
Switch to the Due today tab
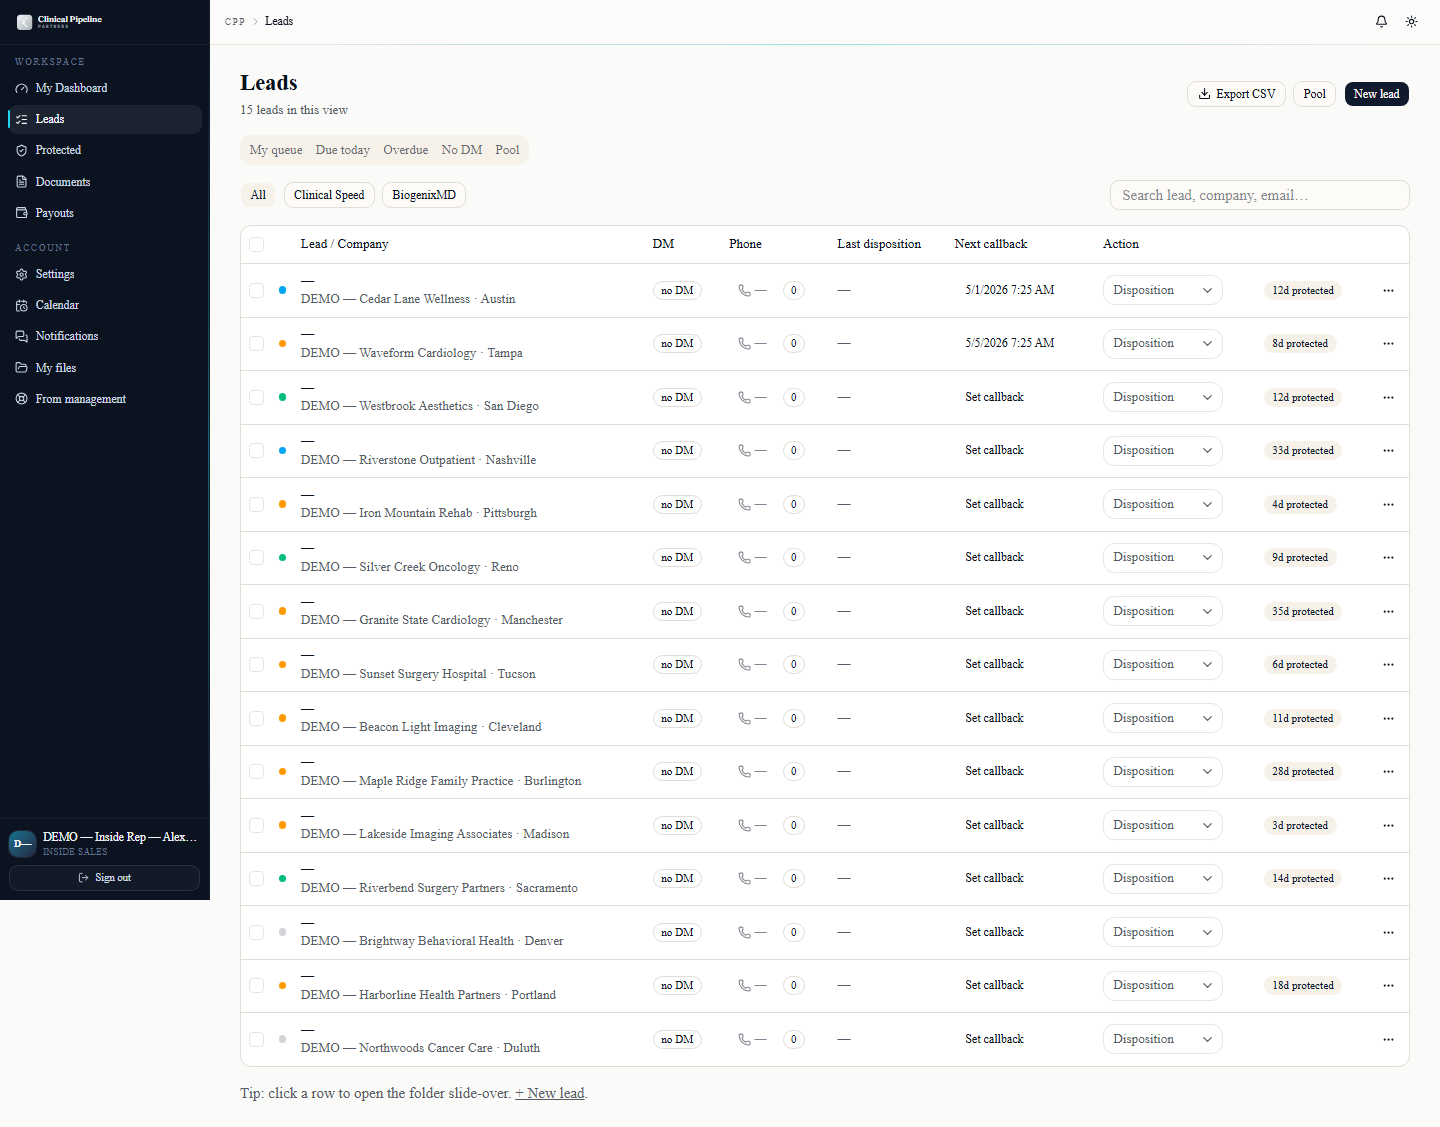coord(343,150)
